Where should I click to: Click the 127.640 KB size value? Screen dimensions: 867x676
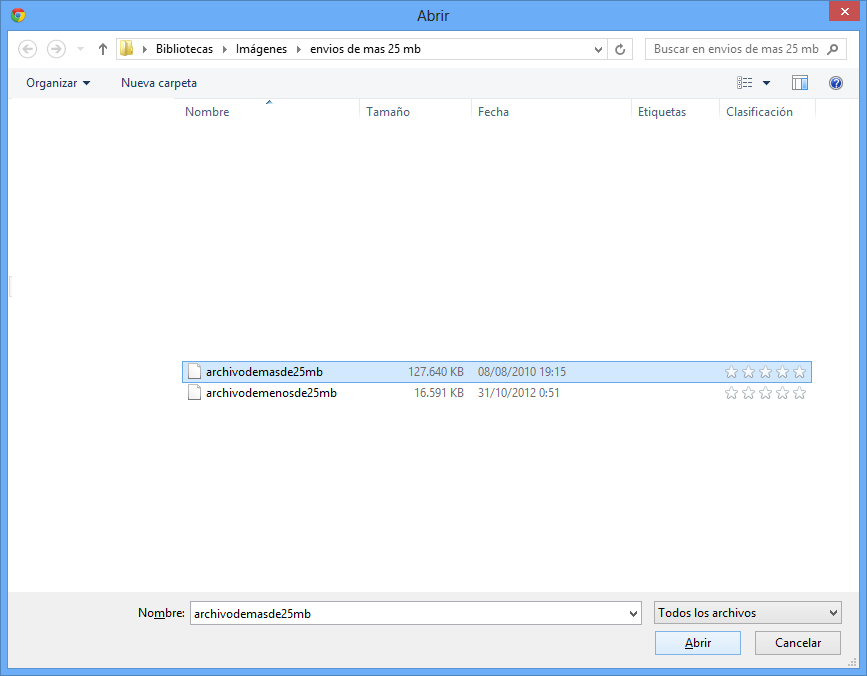[436, 372]
